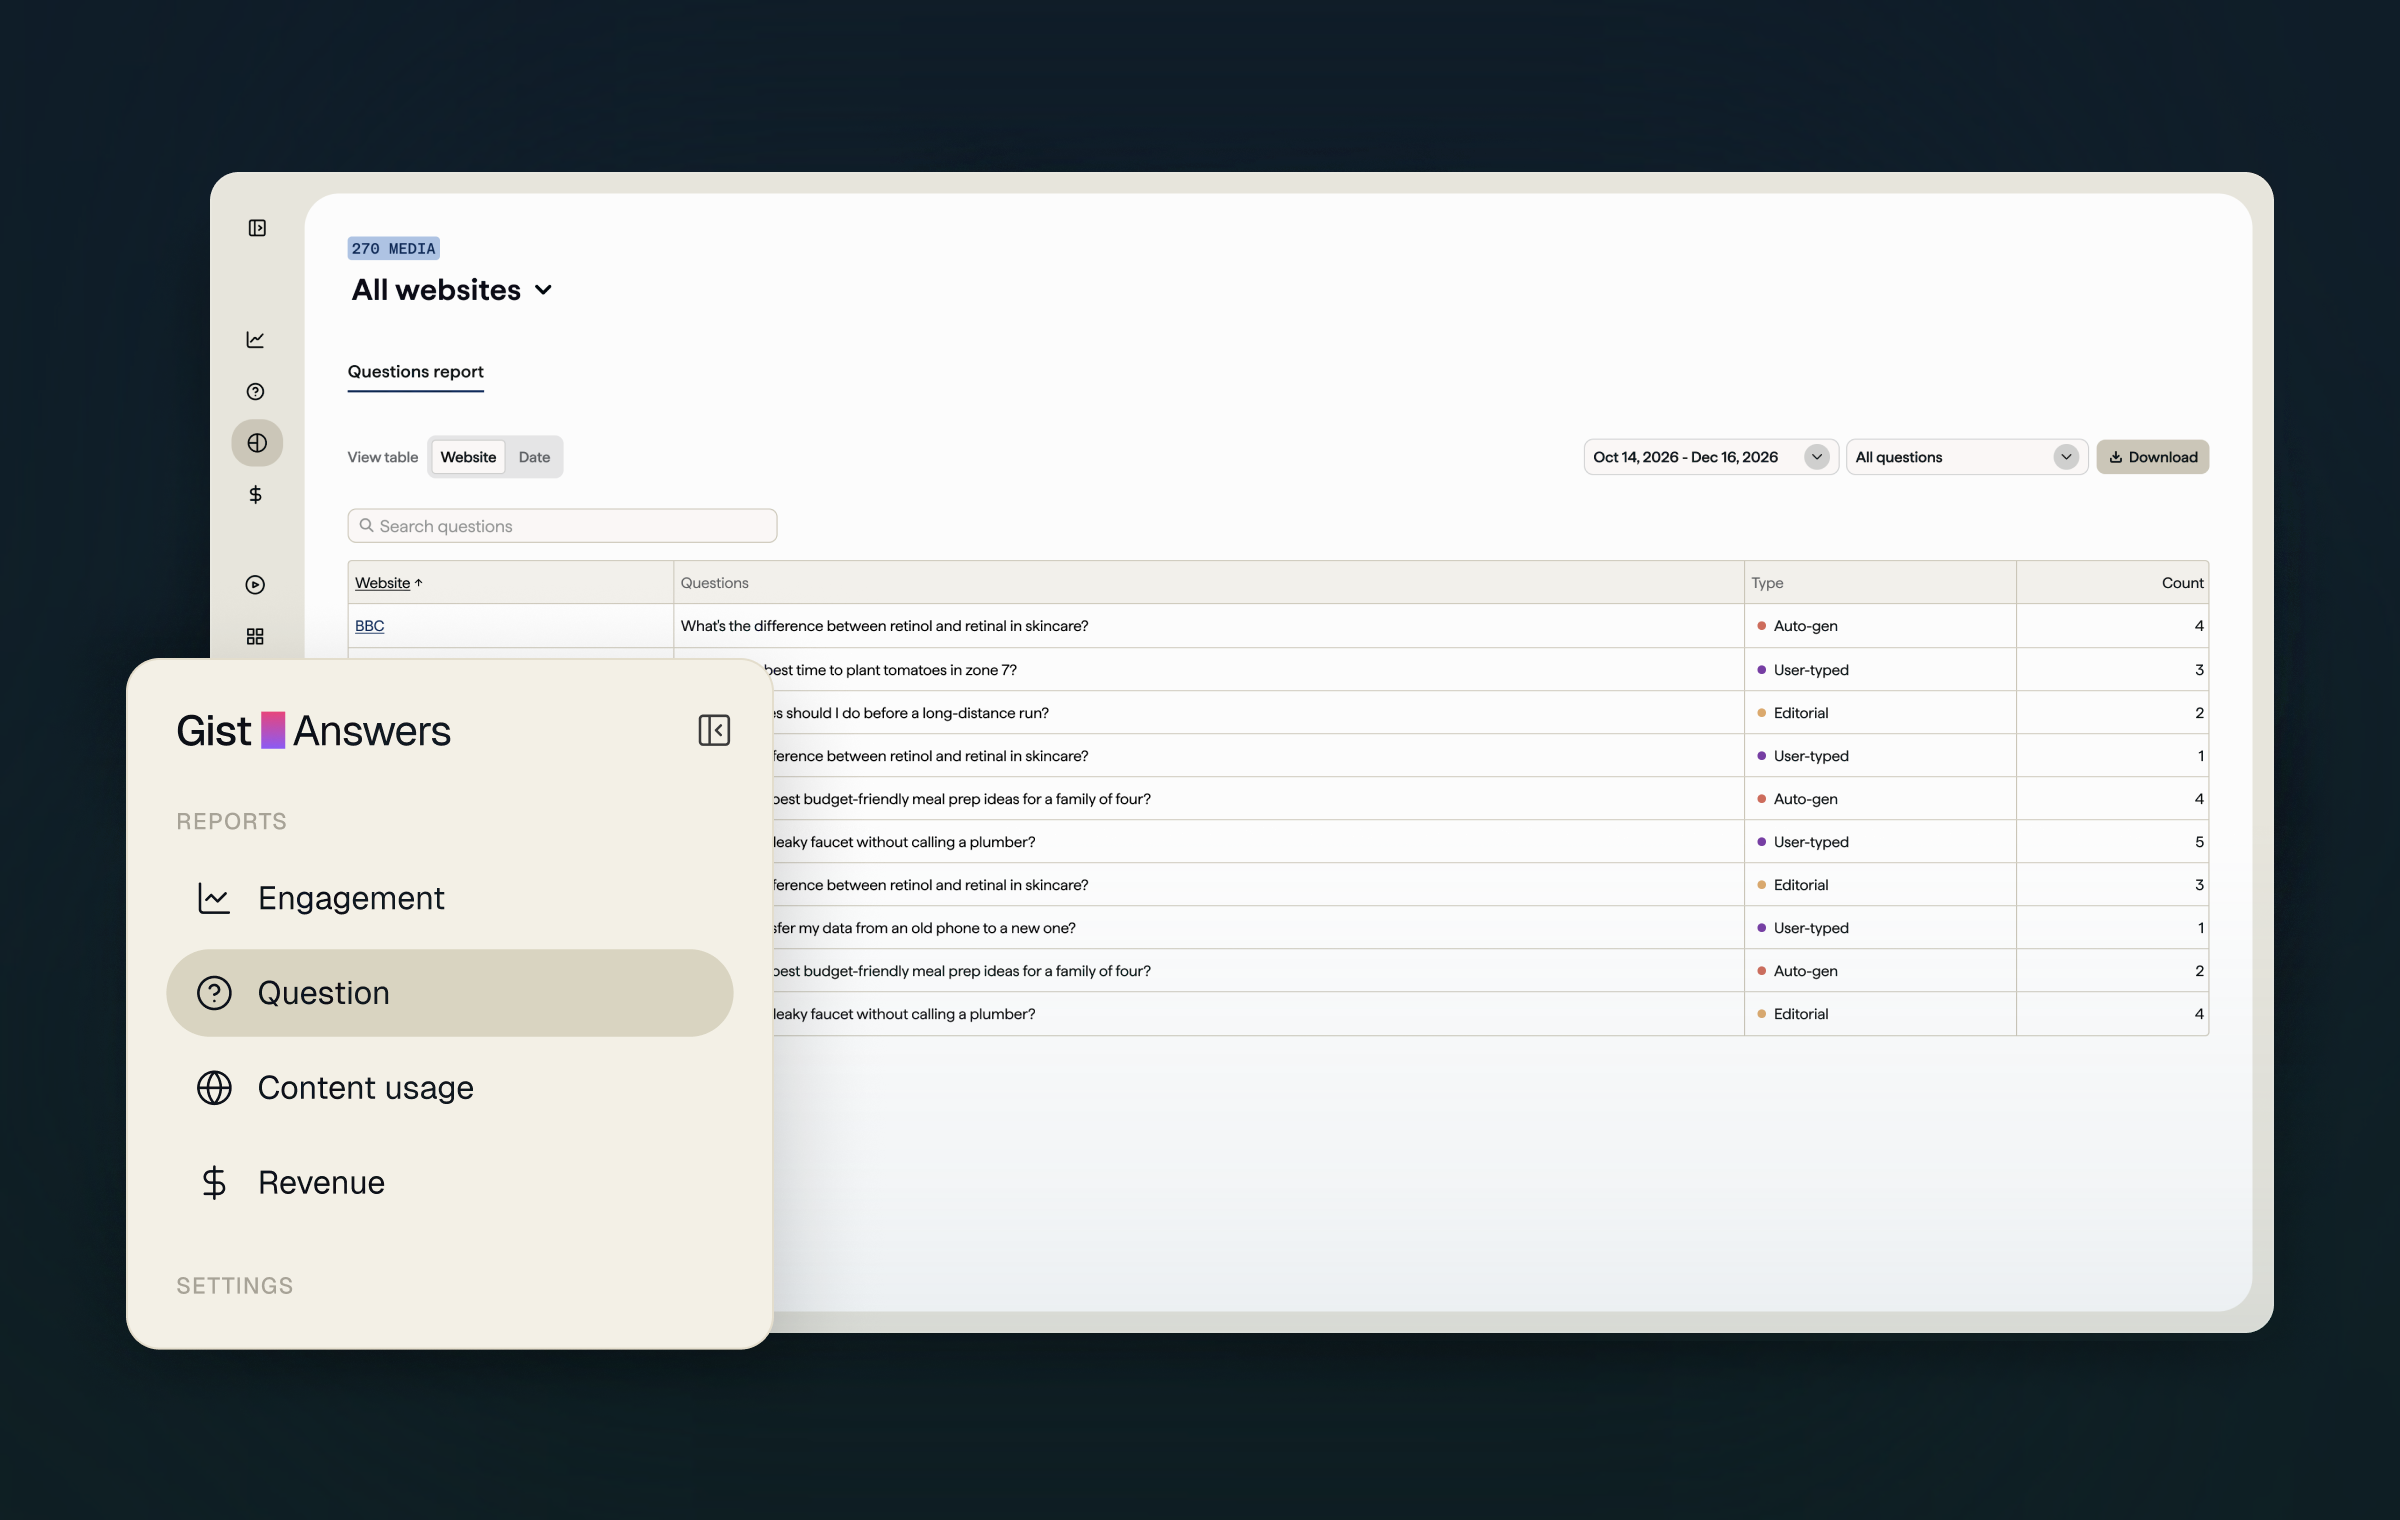Open Engagement report from icon rail
Viewport: 2400px width, 1520px height.
pyautogui.click(x=256, y=340)
